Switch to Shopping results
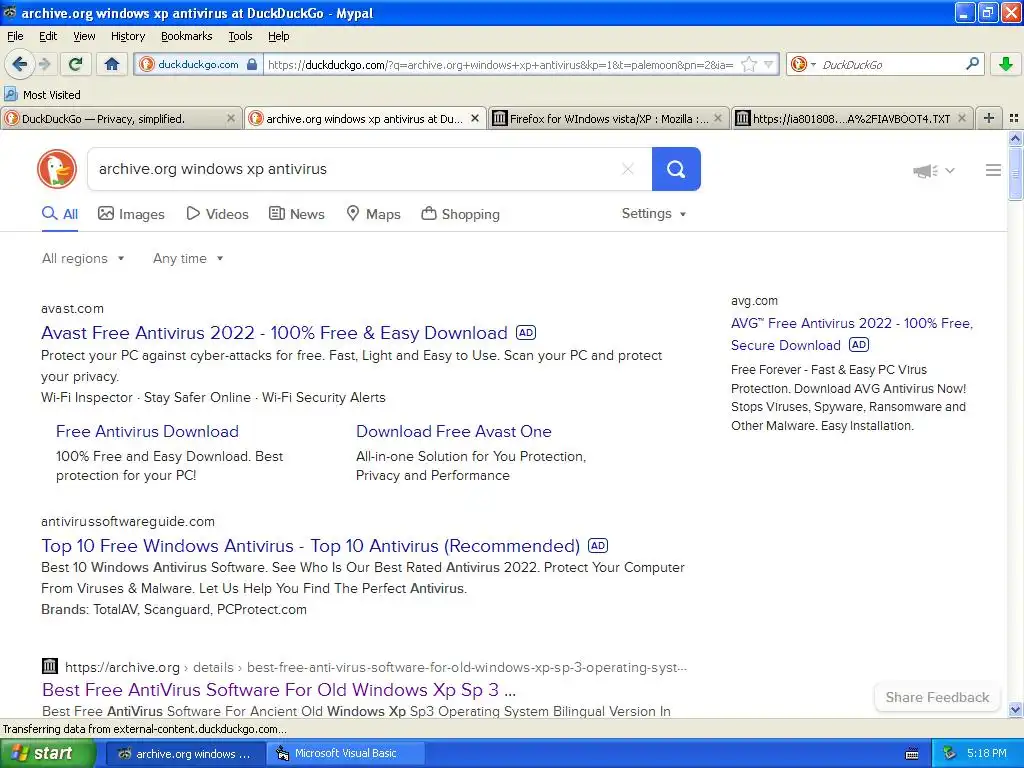Viewport: 1024px width, 768px height. point(460,214)
